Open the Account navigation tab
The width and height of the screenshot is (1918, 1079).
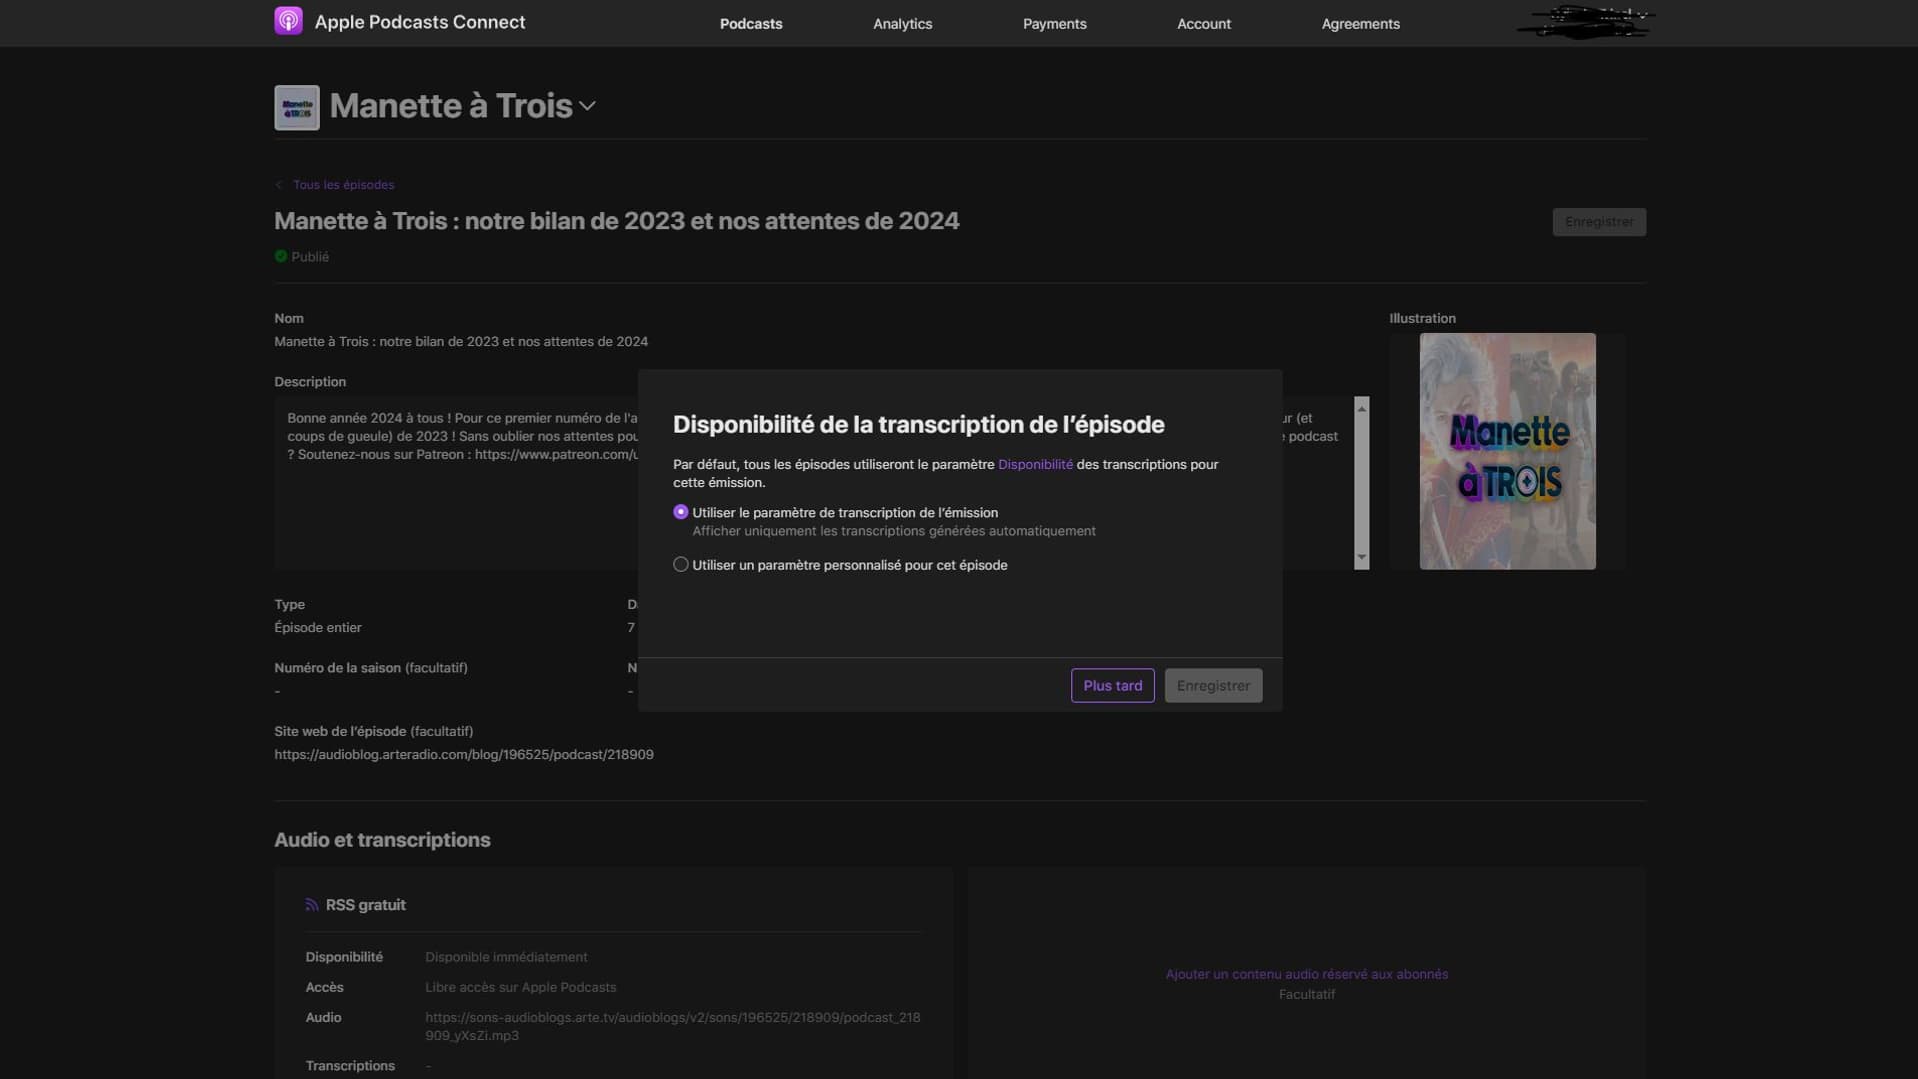[1203, 24]
